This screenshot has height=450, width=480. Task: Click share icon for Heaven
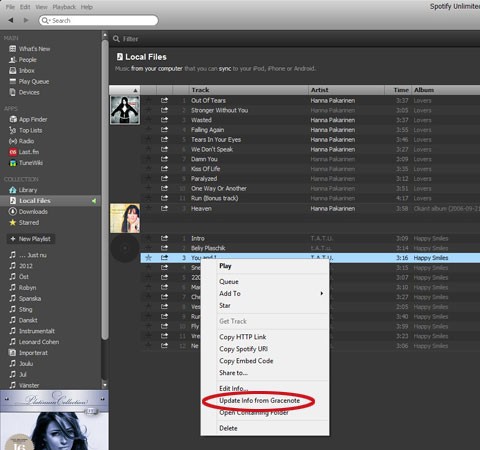164,208
